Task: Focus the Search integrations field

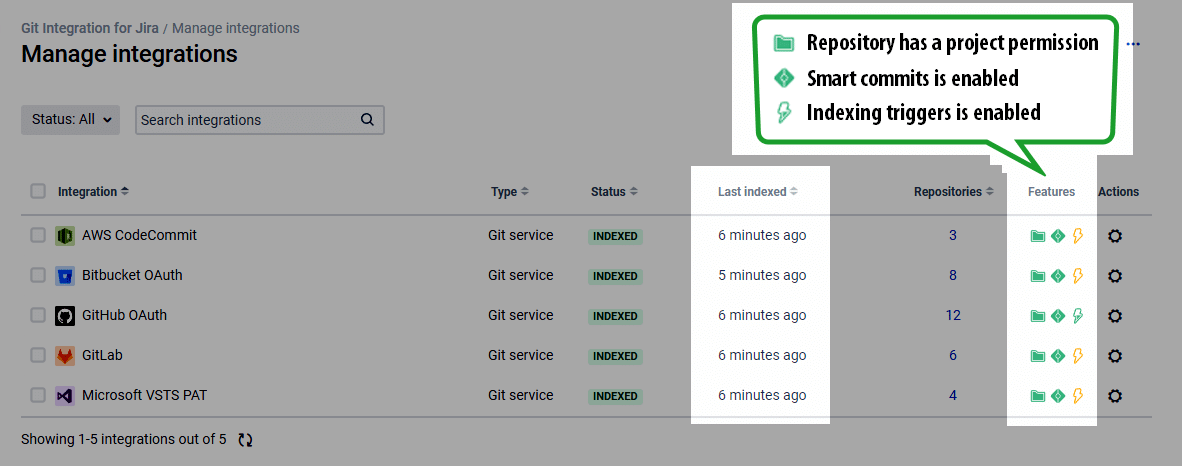Action: (249, 119)
